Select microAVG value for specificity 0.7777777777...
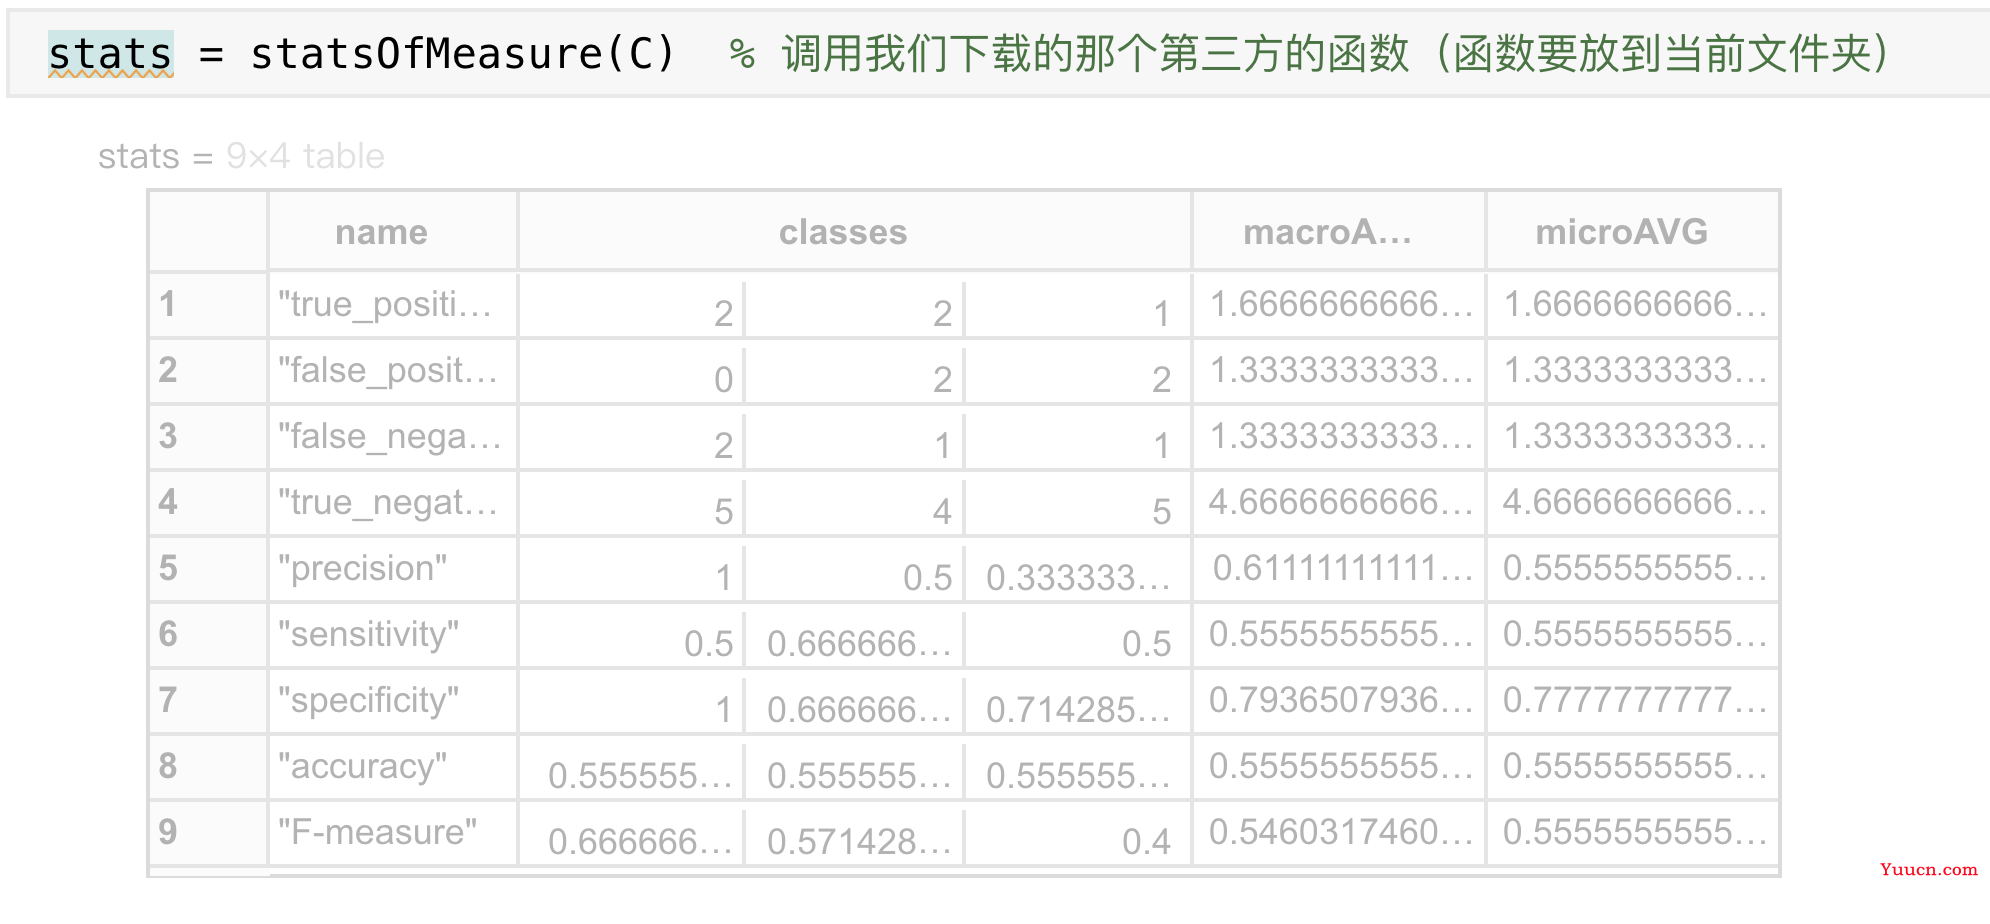 (x=1632, y=700)
